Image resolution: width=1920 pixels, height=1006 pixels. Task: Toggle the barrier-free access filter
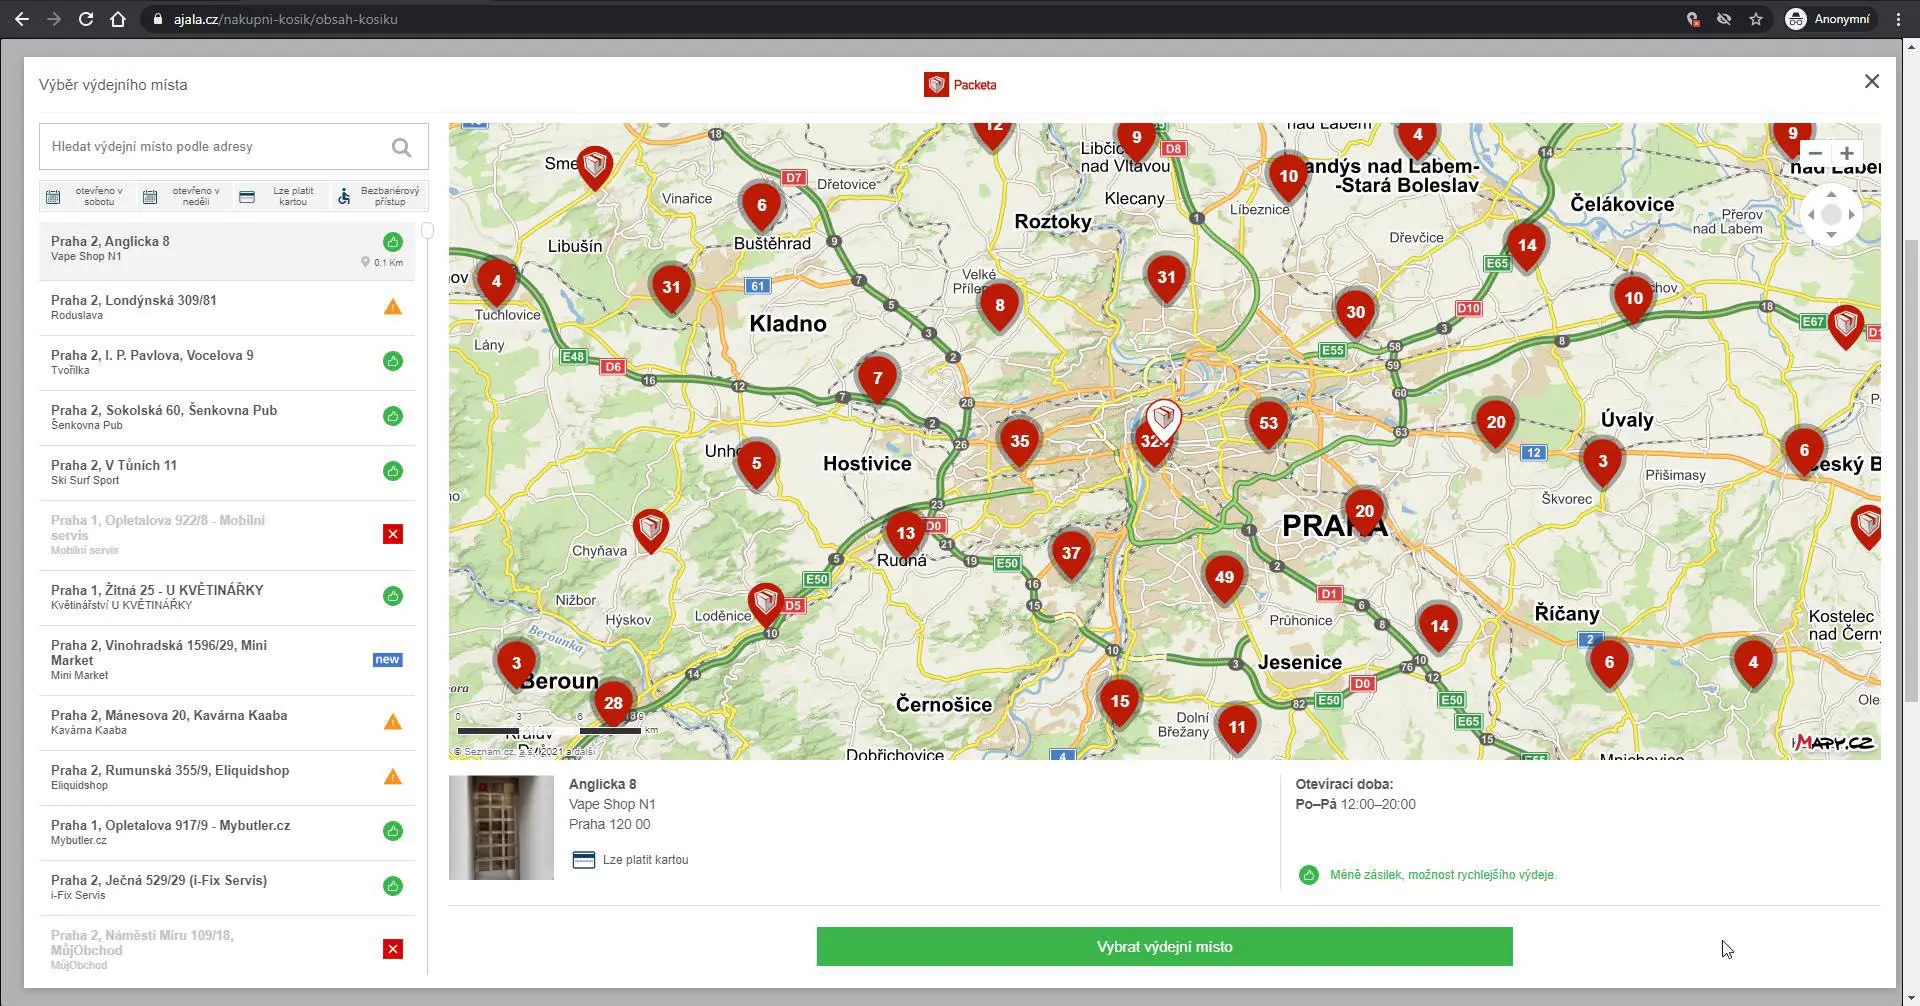pos(378,196)
